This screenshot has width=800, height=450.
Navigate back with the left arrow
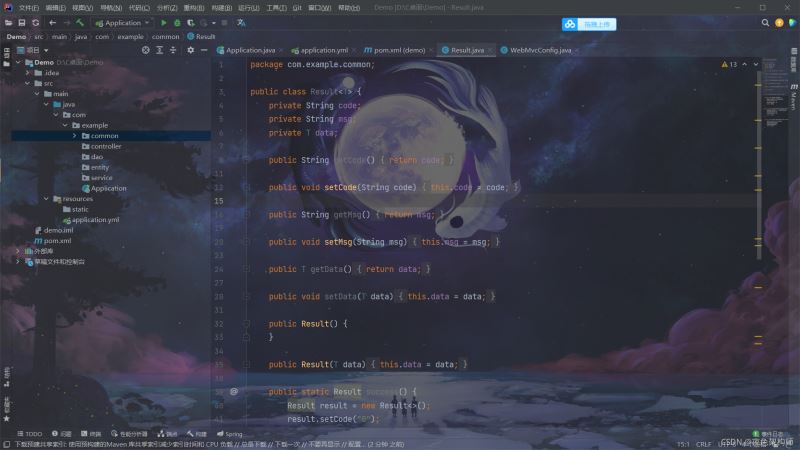(x=53, y=23)
